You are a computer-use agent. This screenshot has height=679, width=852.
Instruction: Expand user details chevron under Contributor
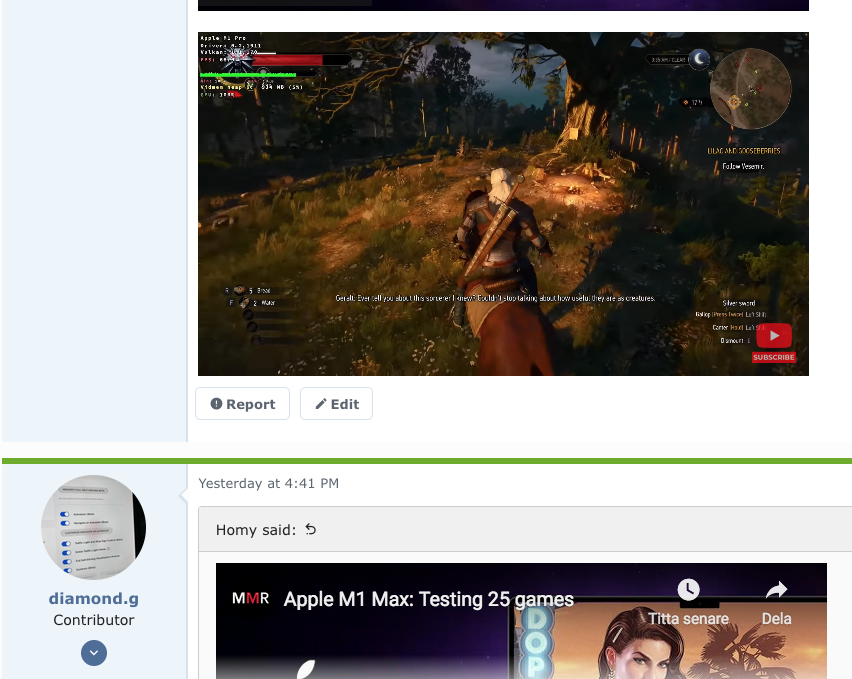coord(94,653)
